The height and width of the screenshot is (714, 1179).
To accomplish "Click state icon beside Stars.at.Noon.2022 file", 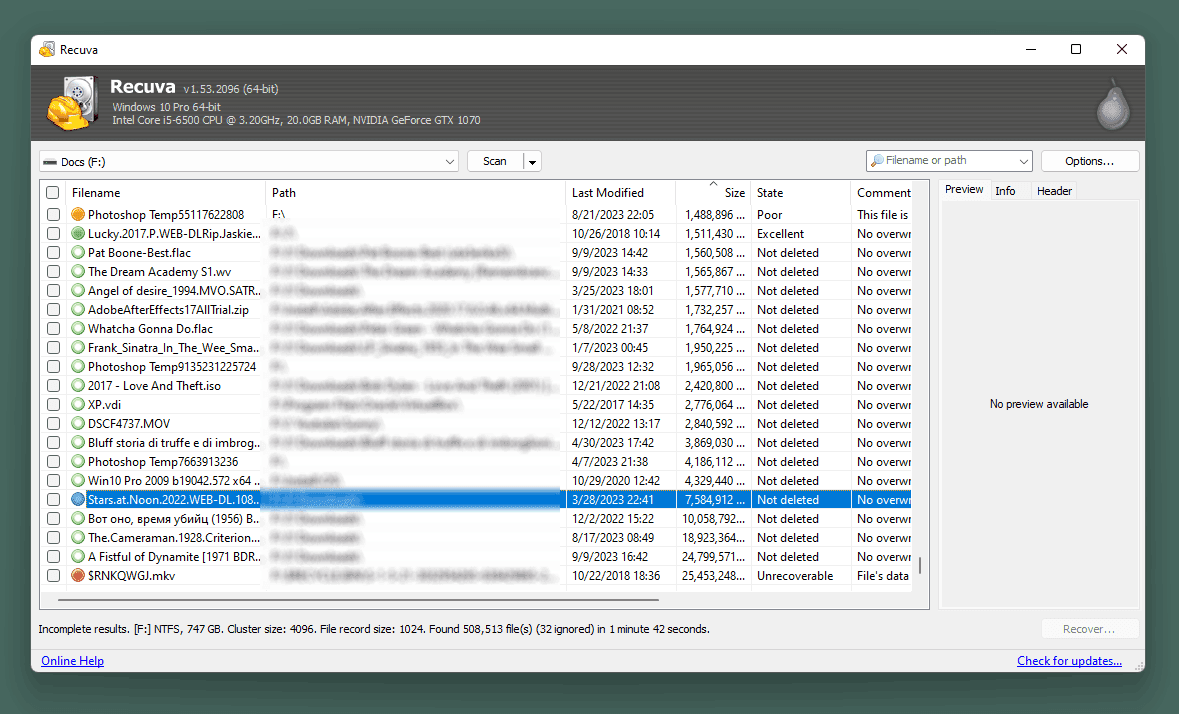I will tap(77, 499).
